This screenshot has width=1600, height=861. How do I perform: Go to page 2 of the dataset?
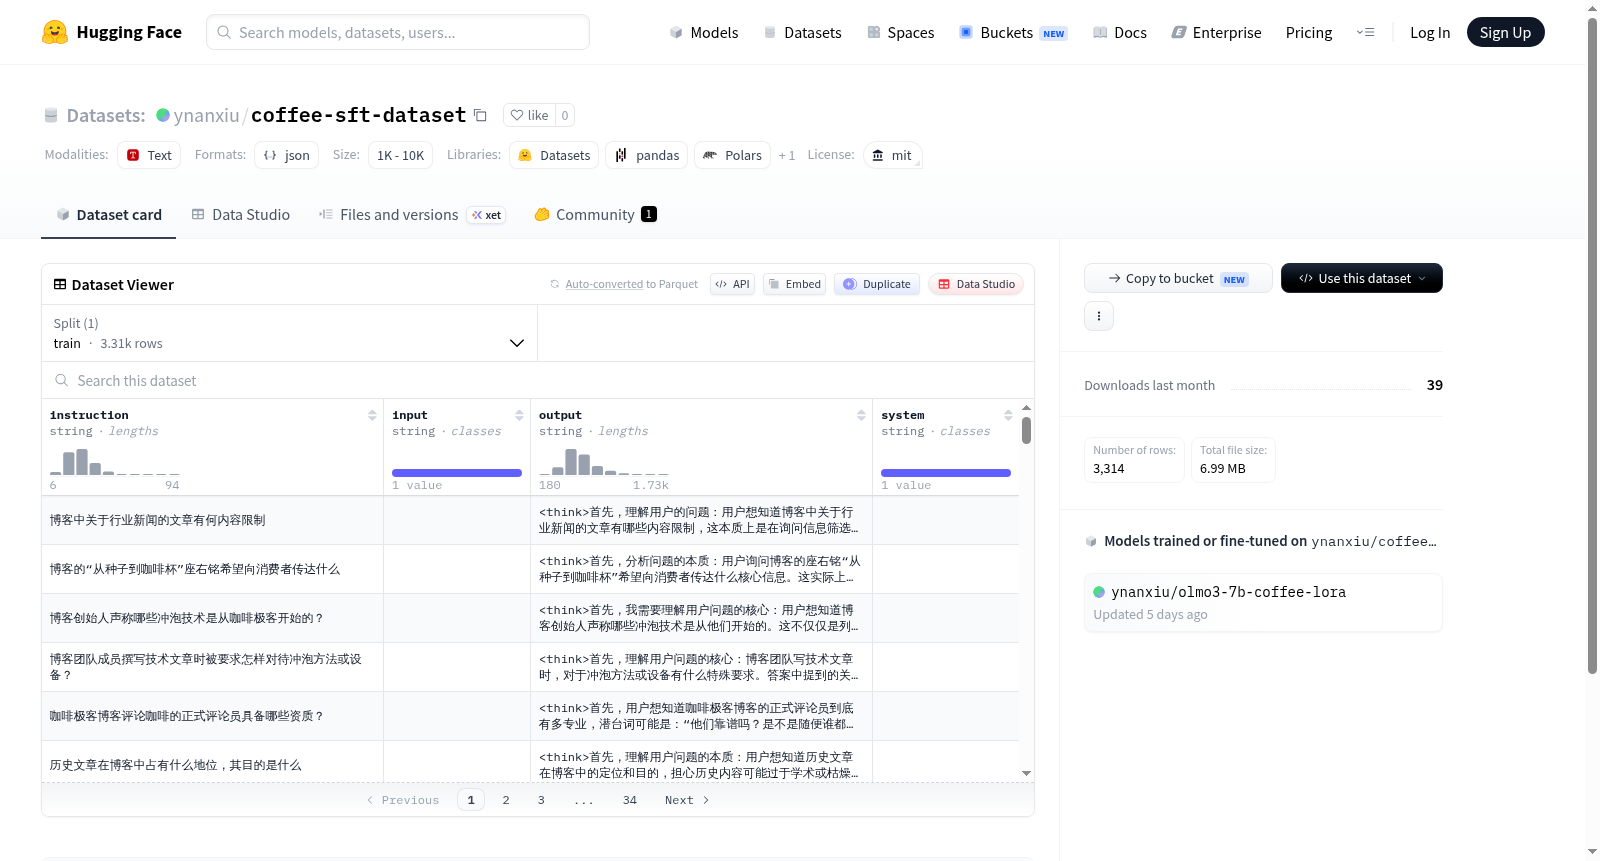click(506, 800)
